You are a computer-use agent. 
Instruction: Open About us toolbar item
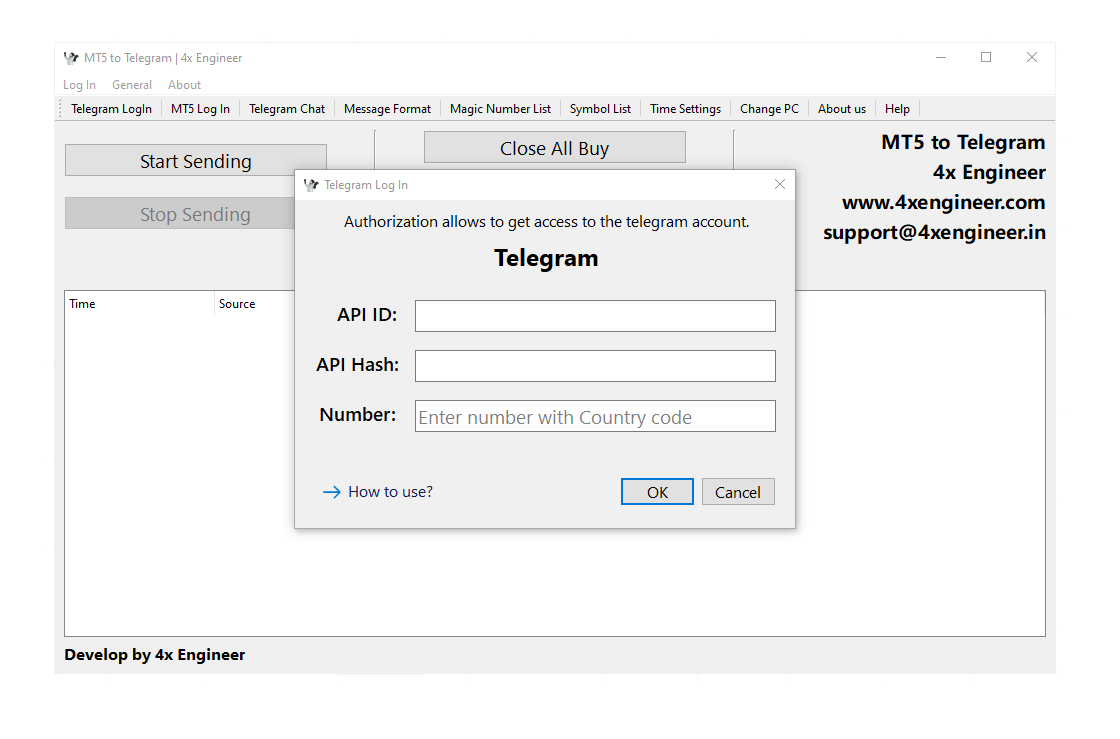pyautogui.click(x=841, y=109)
